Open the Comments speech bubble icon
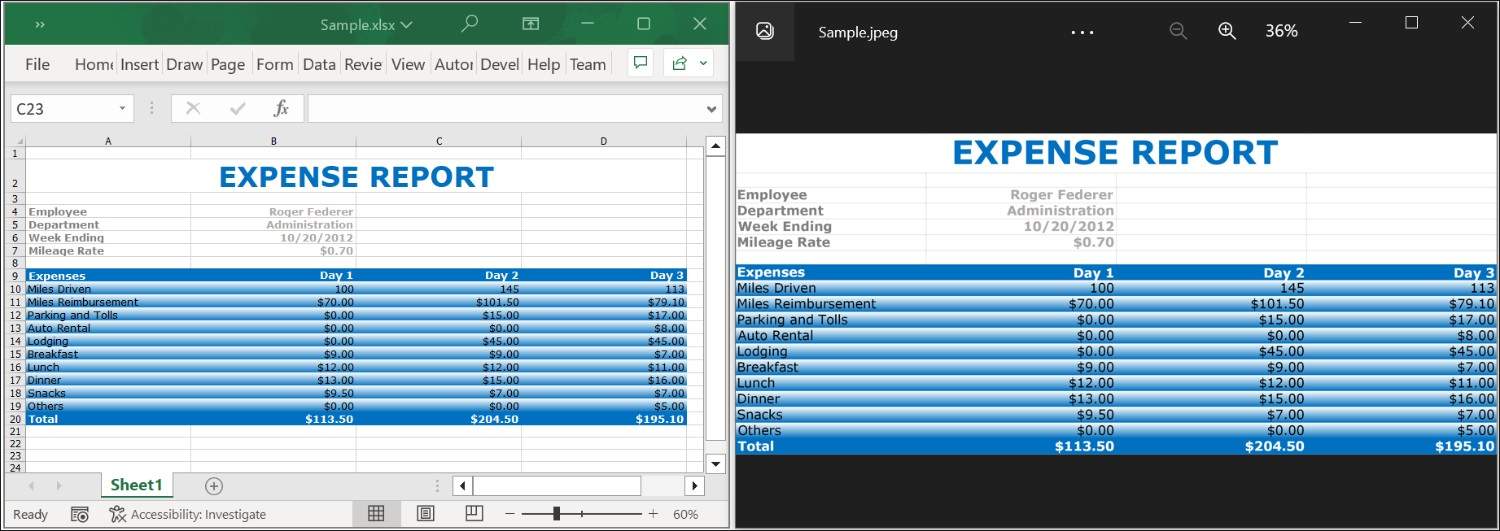Viewport: 1500px width, 531px height. [641, 63]
